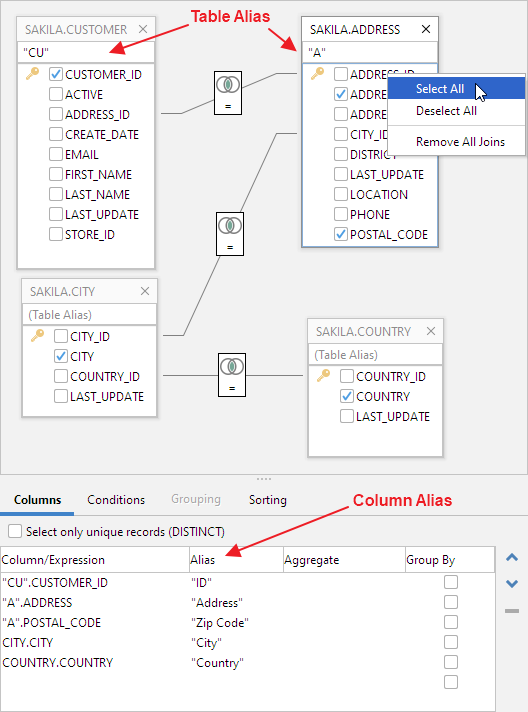Image resolution: width=528 pixels, height=712 pixels.
Task: Open the Sorting tab
Action: 267,499
